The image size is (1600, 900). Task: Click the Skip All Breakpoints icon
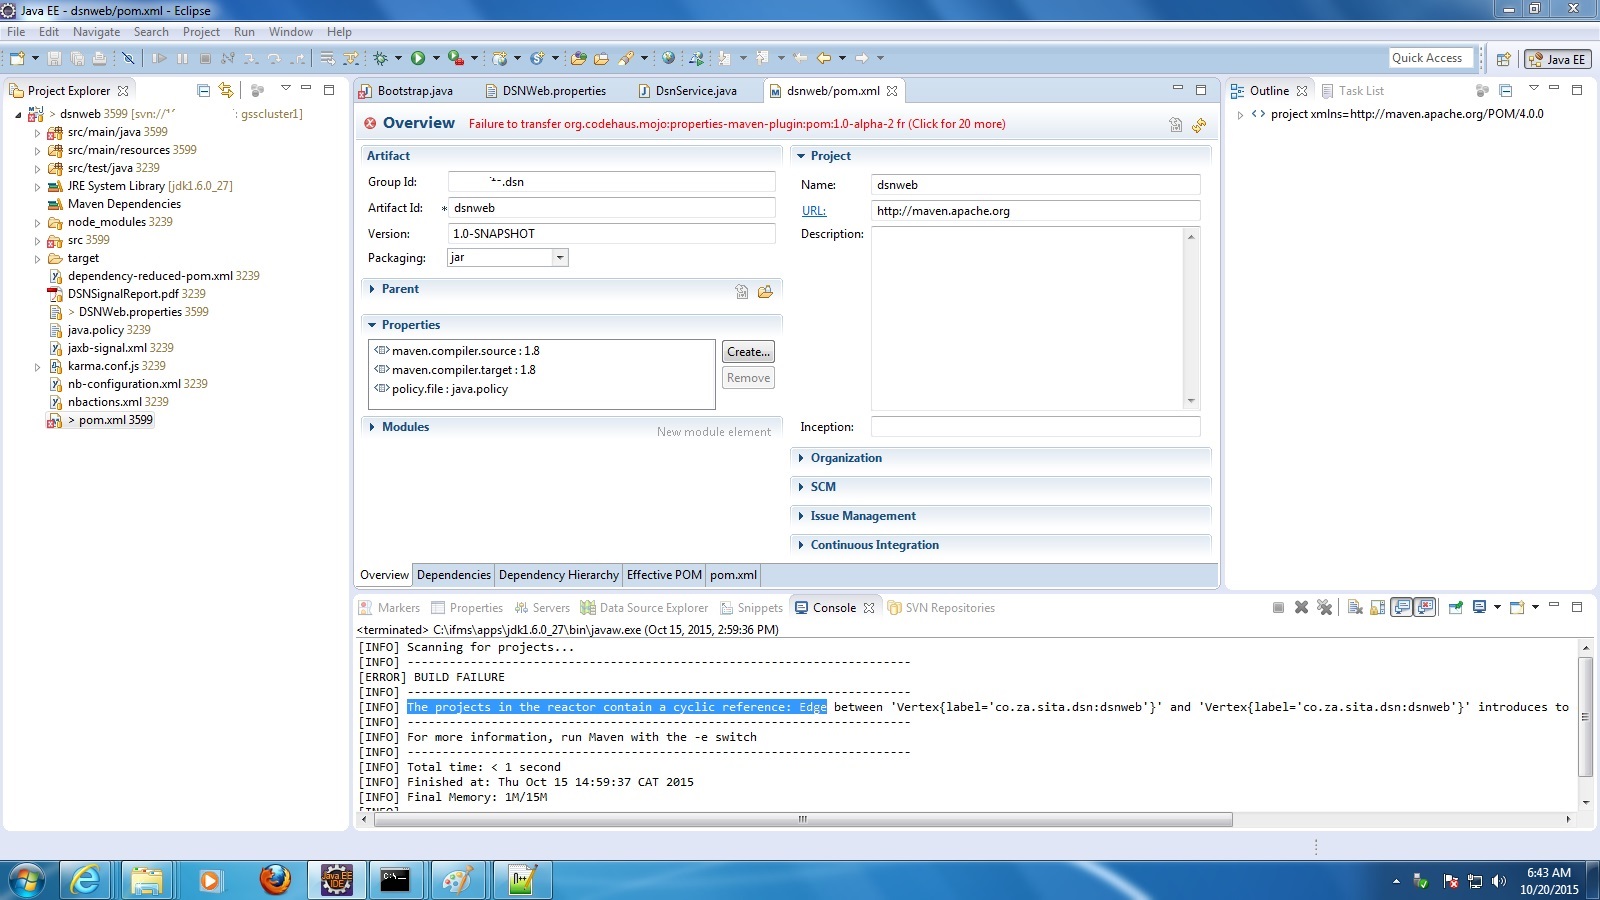coord(128,58)
